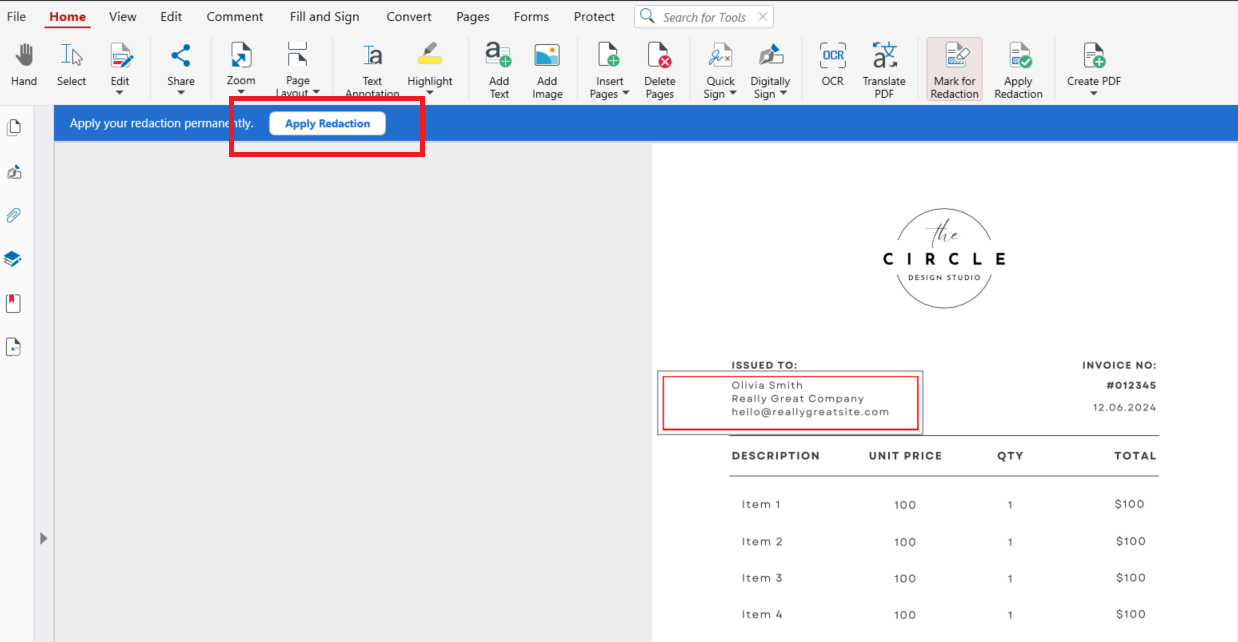The height and width of the screenshot is (642, 1238).
Task: Clear the Search for Tools box
Action: pos(763,17)
